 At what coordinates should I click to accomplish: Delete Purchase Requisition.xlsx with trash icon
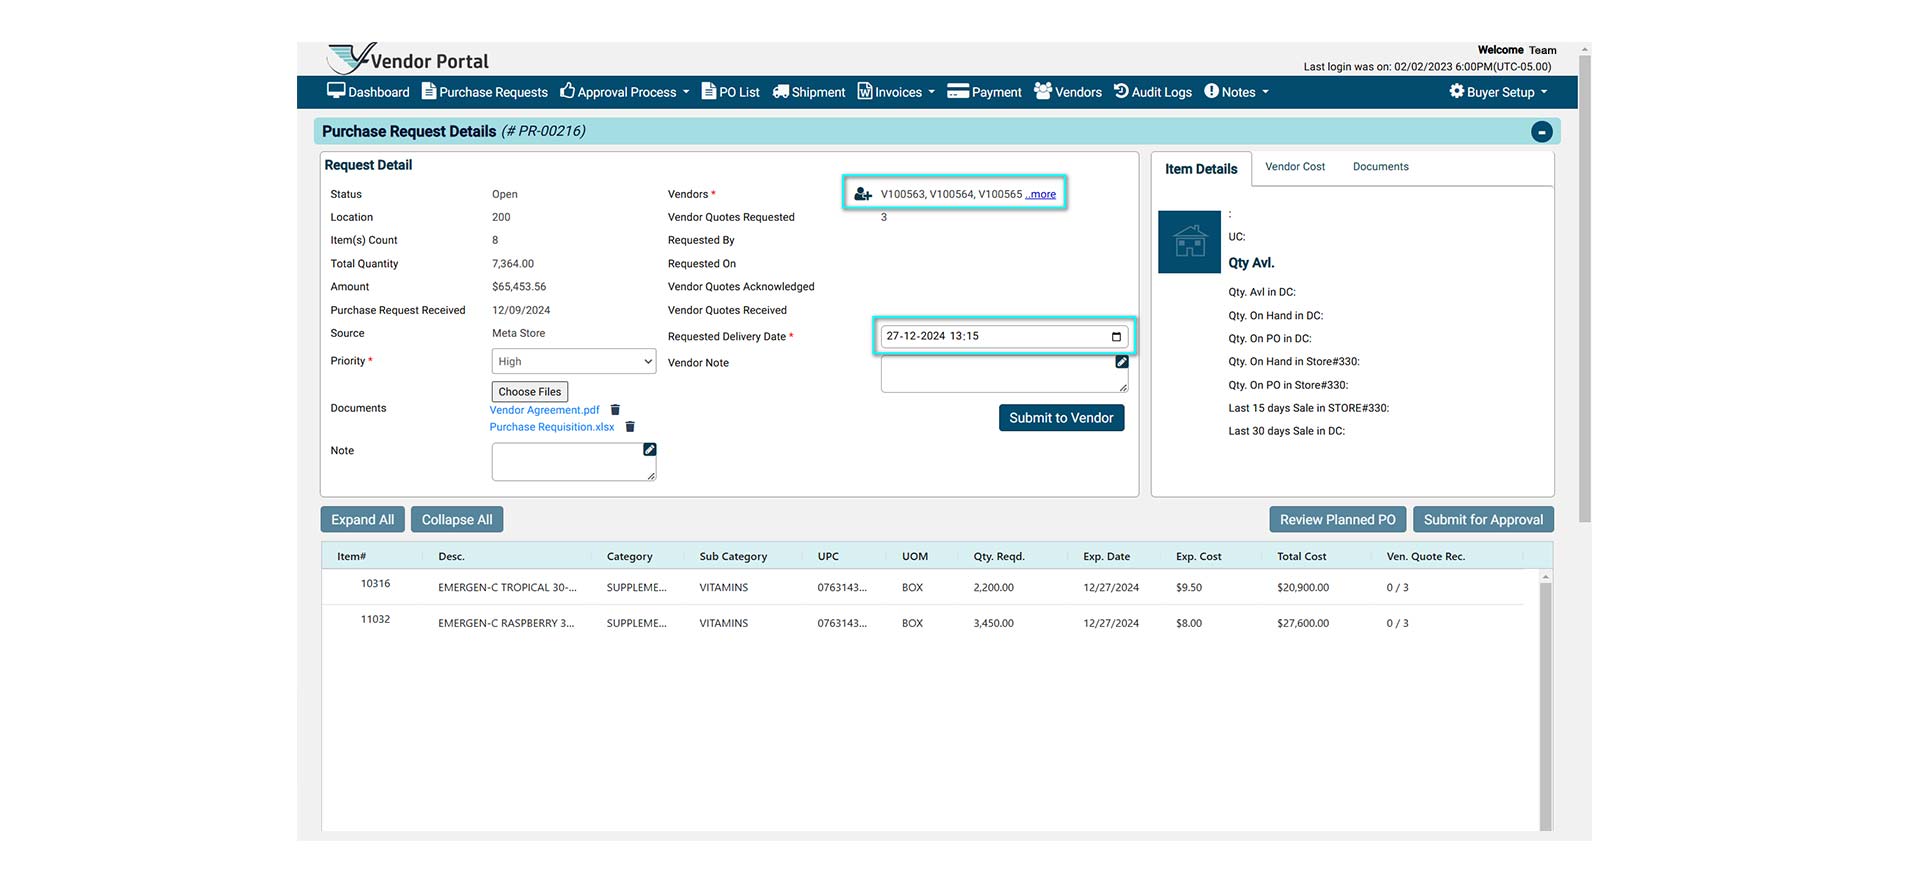pos(630,427)
